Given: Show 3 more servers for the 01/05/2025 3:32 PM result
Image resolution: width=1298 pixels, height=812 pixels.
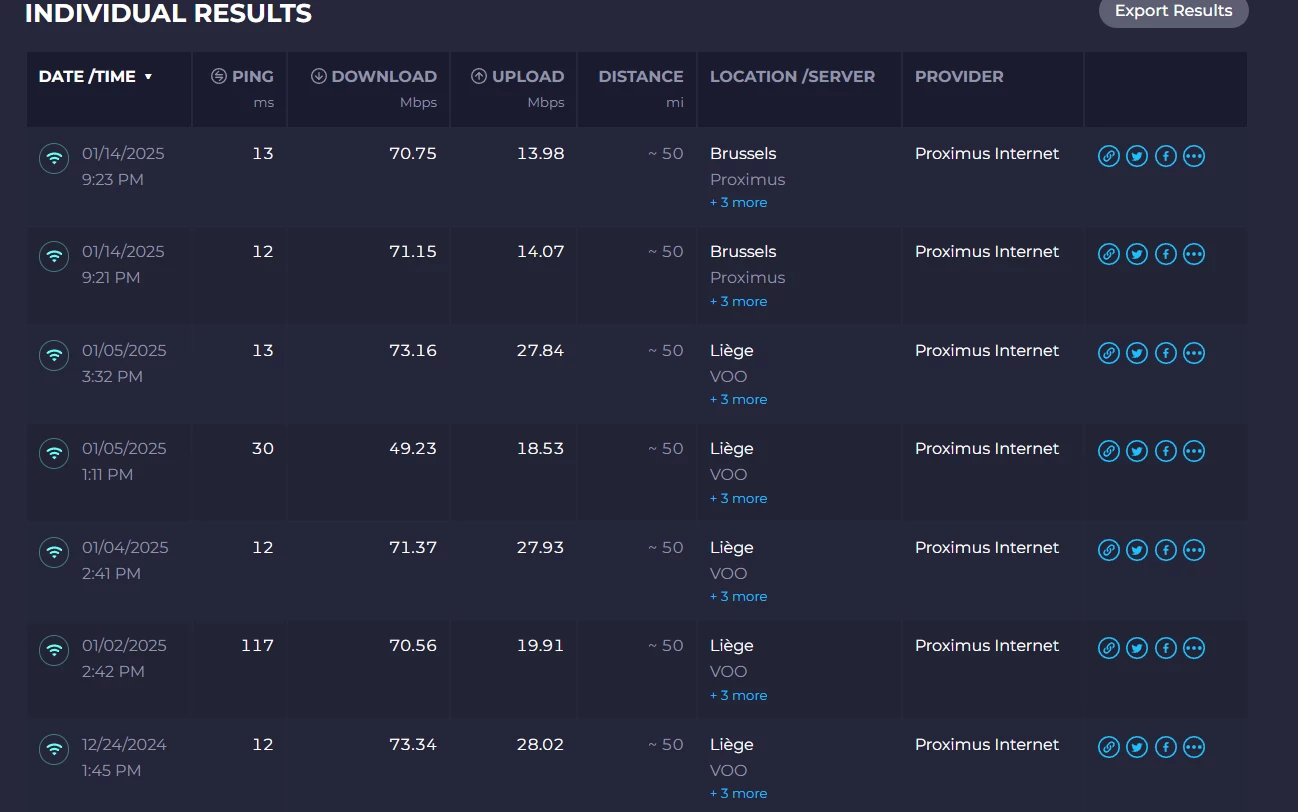Looking at the screenshot, I should 739,399.
